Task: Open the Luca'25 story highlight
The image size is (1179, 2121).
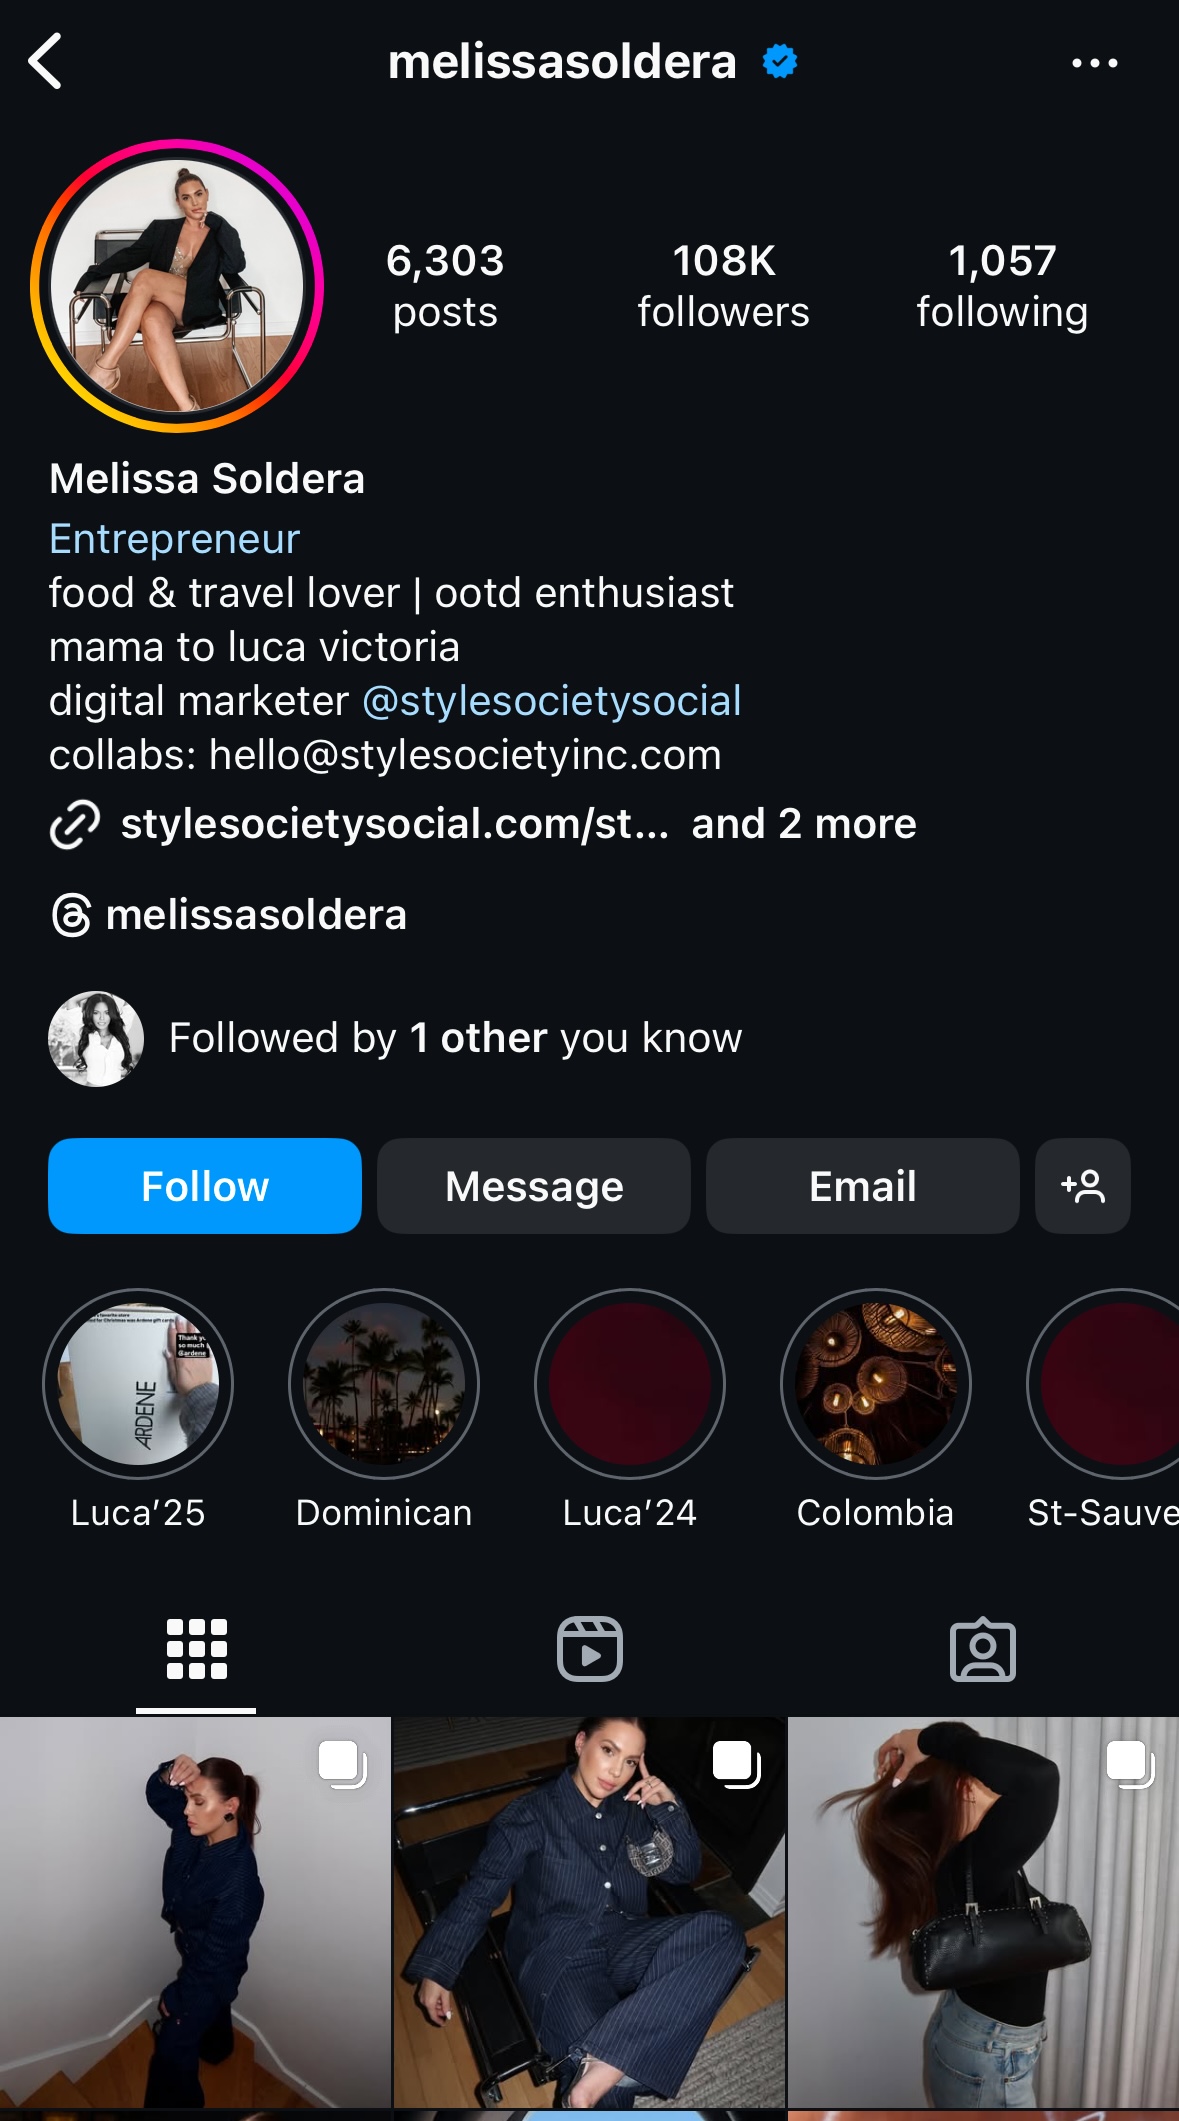Action: tap(138, 1384)
